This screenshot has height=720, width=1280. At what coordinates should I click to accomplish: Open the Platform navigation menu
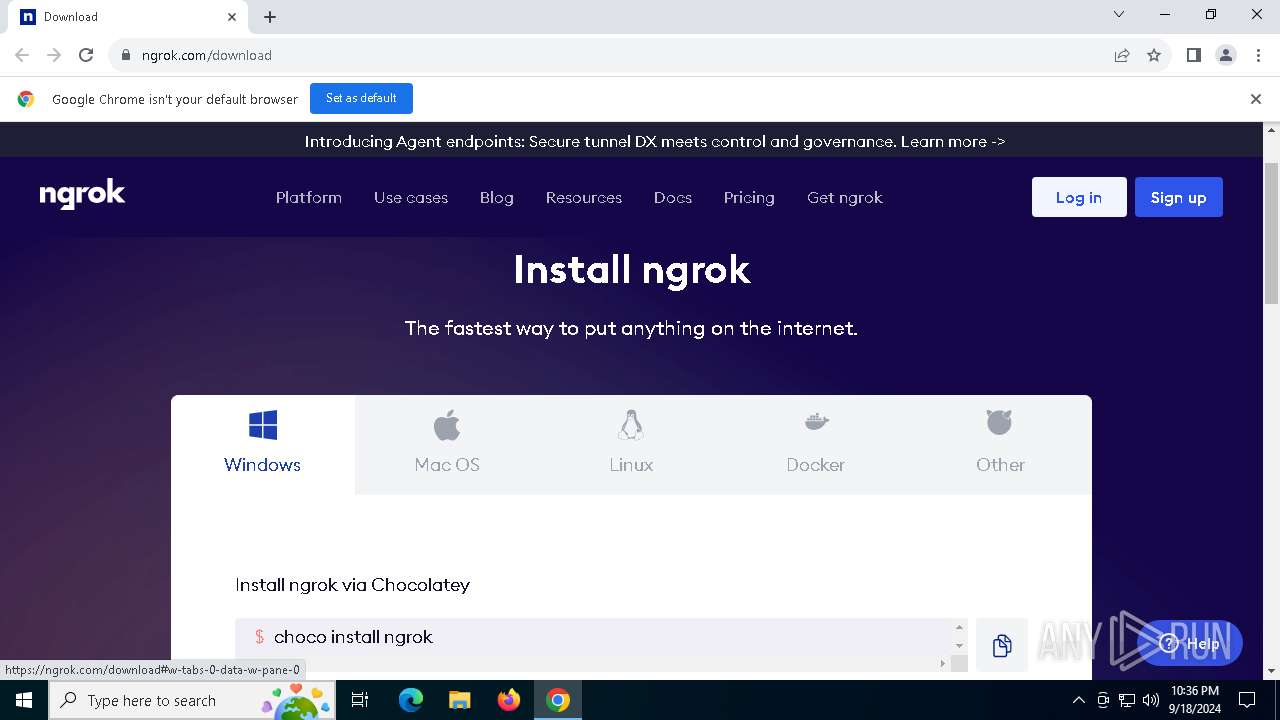pyautogui.click(x=309, y=198)
